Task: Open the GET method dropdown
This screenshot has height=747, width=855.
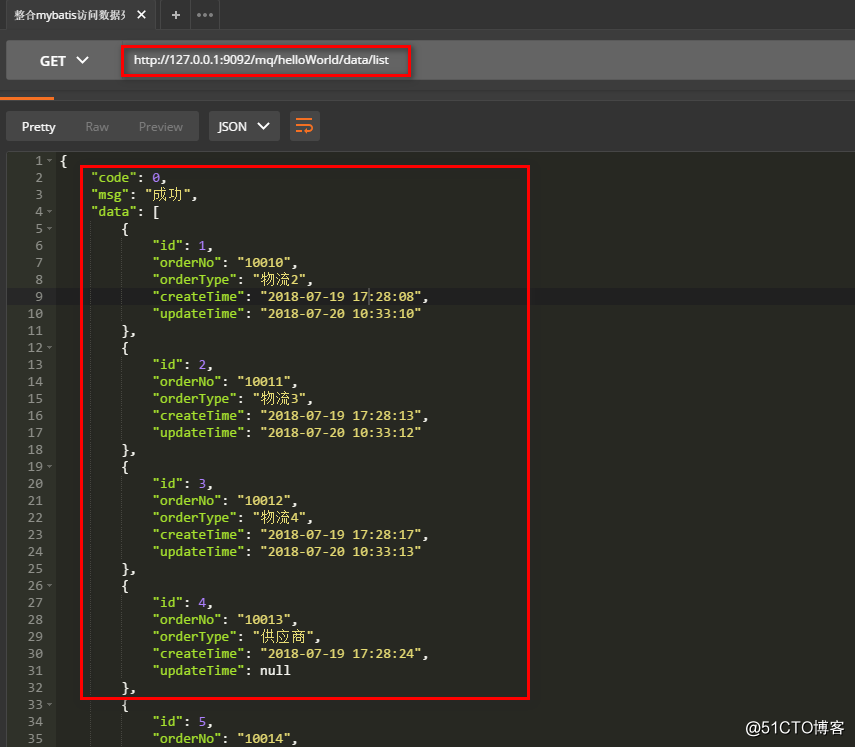Action: pyautogui.click(x=64, y=61)
